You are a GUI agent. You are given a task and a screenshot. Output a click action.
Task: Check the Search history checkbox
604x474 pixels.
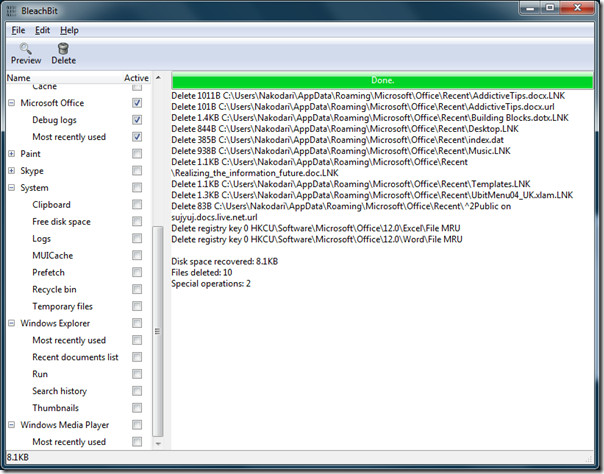point(137,391)
